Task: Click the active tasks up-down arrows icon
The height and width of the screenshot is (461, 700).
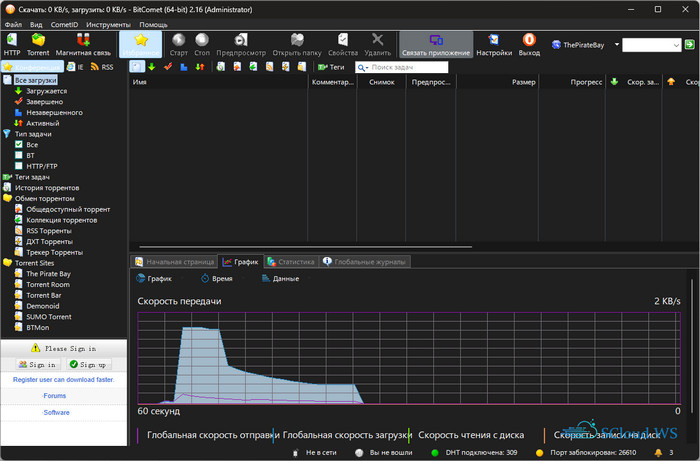Action: click(x=200, y=67)
